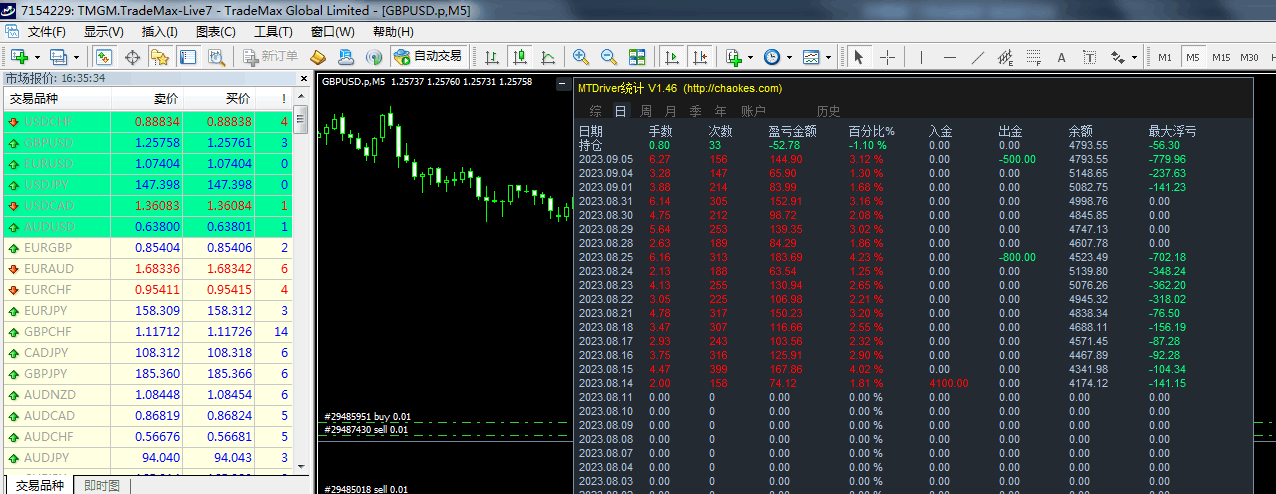Select the Fibonacci retracement tool
Image resolution: width=1276 pixels, height=494 pixels.
click(1033, 57)
